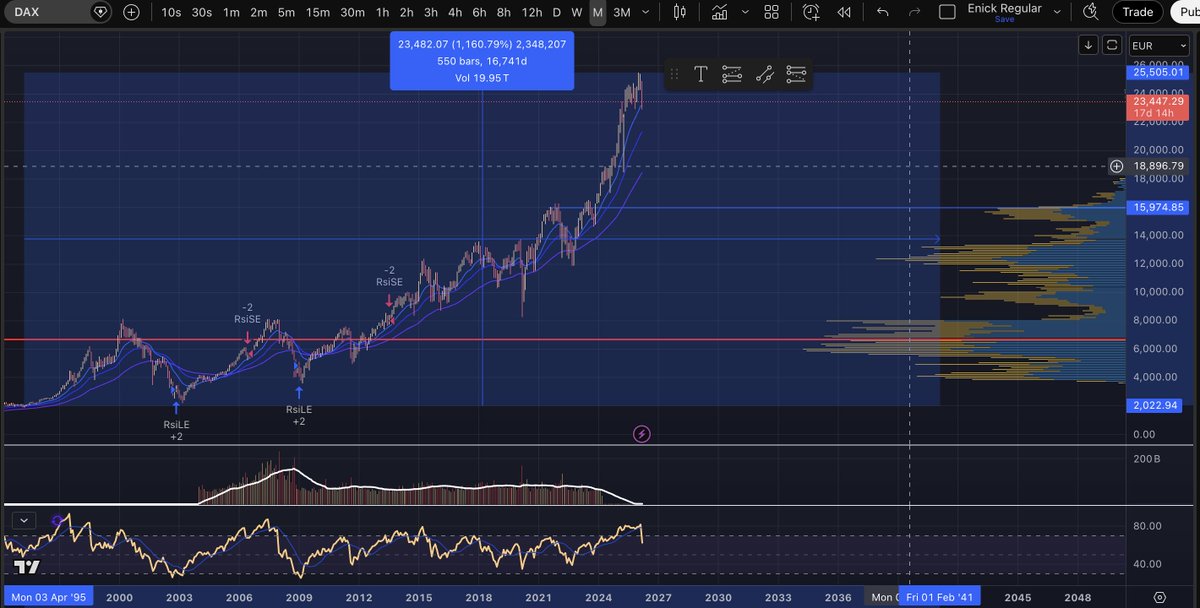Select the line style tool in the floating toolbar
The height and width of the screenshot is (608, 1200).
[764, 74]
